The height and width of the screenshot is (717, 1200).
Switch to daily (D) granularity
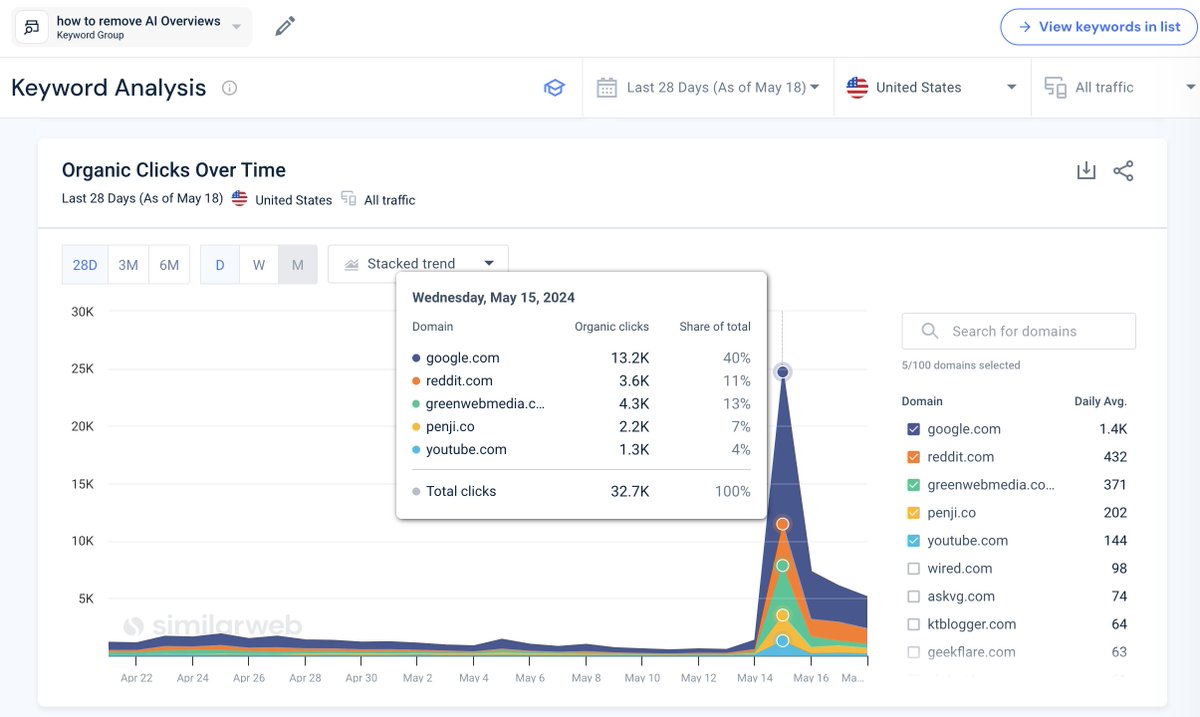tap(220, 265)
